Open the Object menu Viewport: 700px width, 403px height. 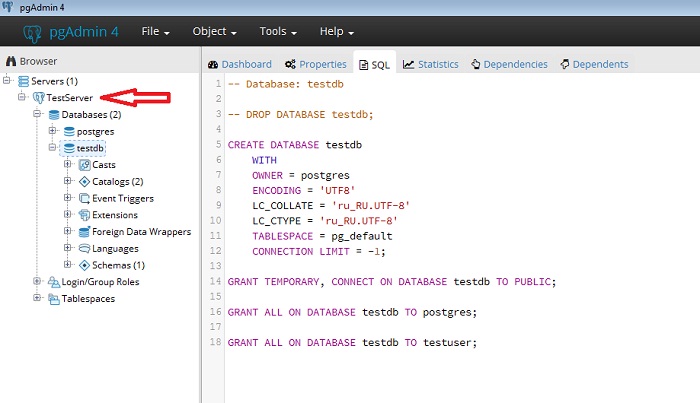coord(214,31)
